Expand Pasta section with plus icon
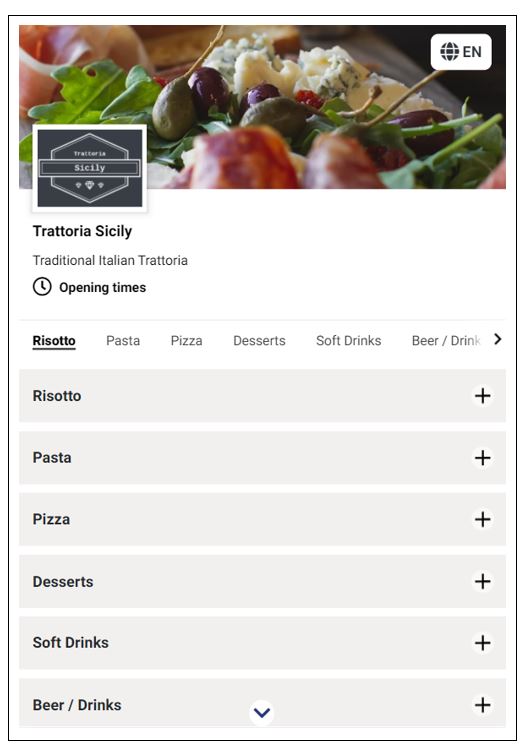 (482, 457)
